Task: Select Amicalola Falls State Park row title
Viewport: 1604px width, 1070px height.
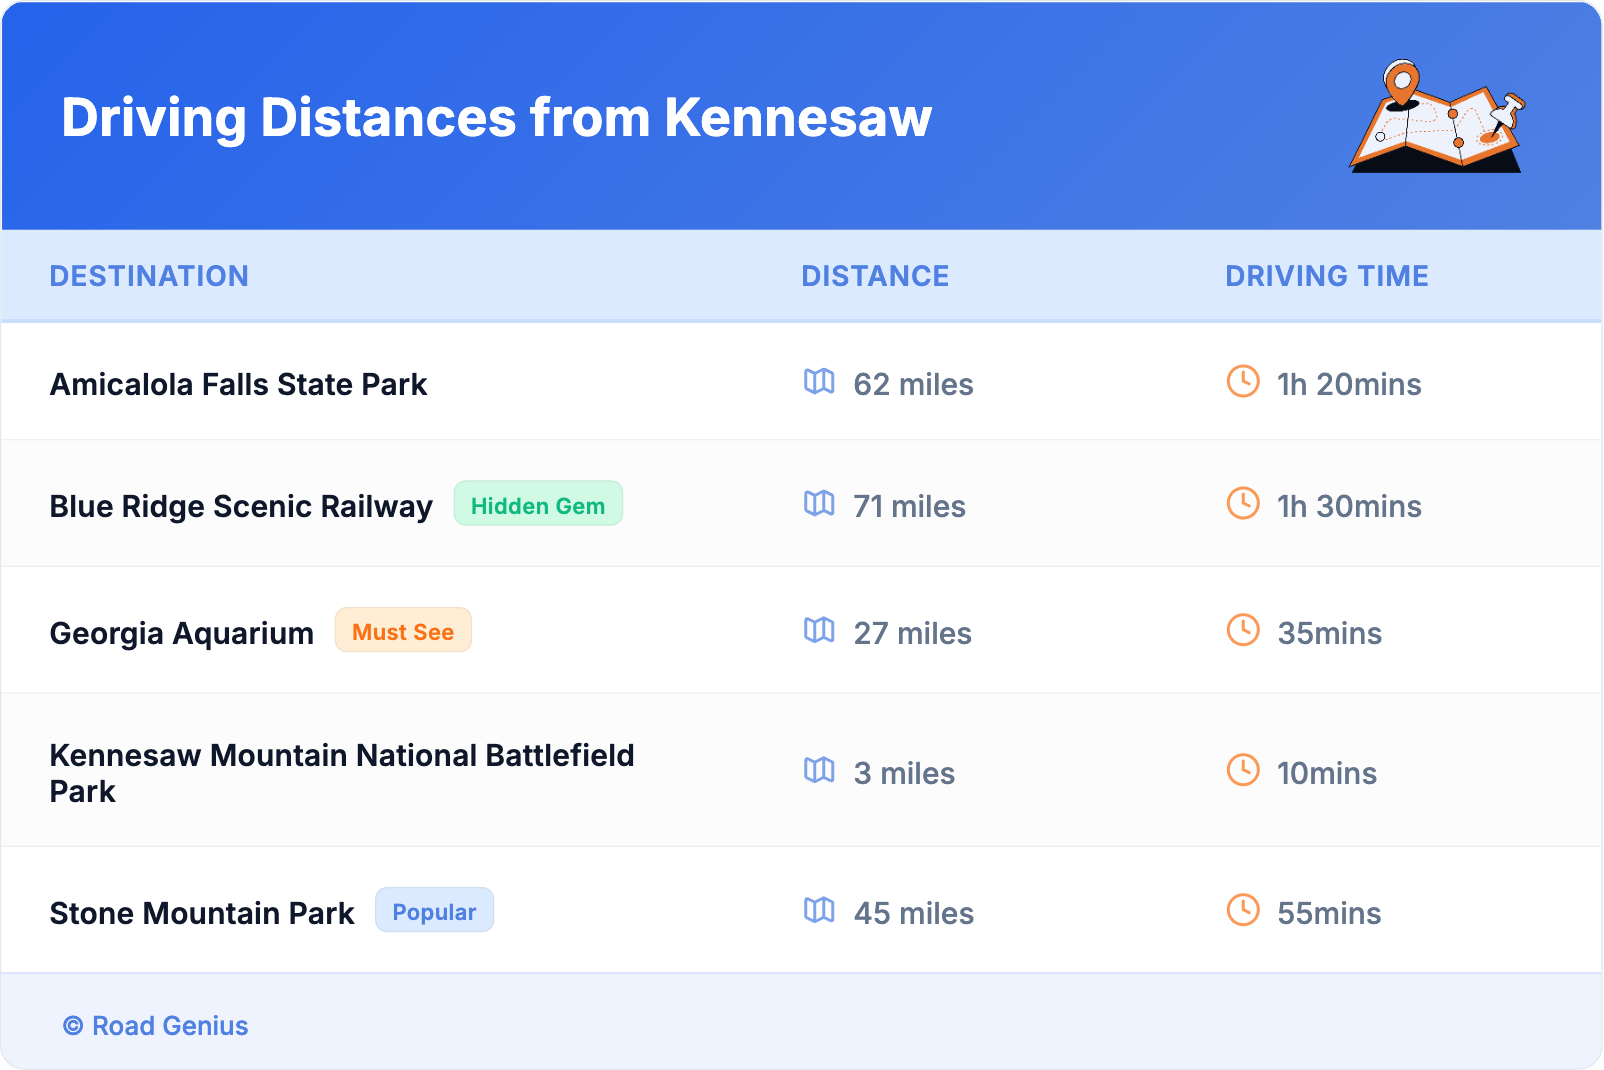Action: [238, 385]
